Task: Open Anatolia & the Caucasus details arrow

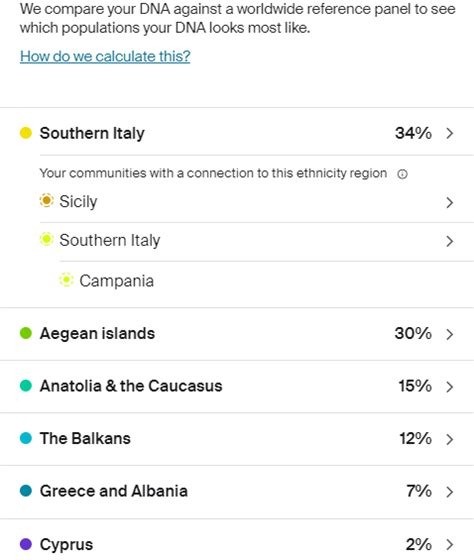Action: [450, 387]
